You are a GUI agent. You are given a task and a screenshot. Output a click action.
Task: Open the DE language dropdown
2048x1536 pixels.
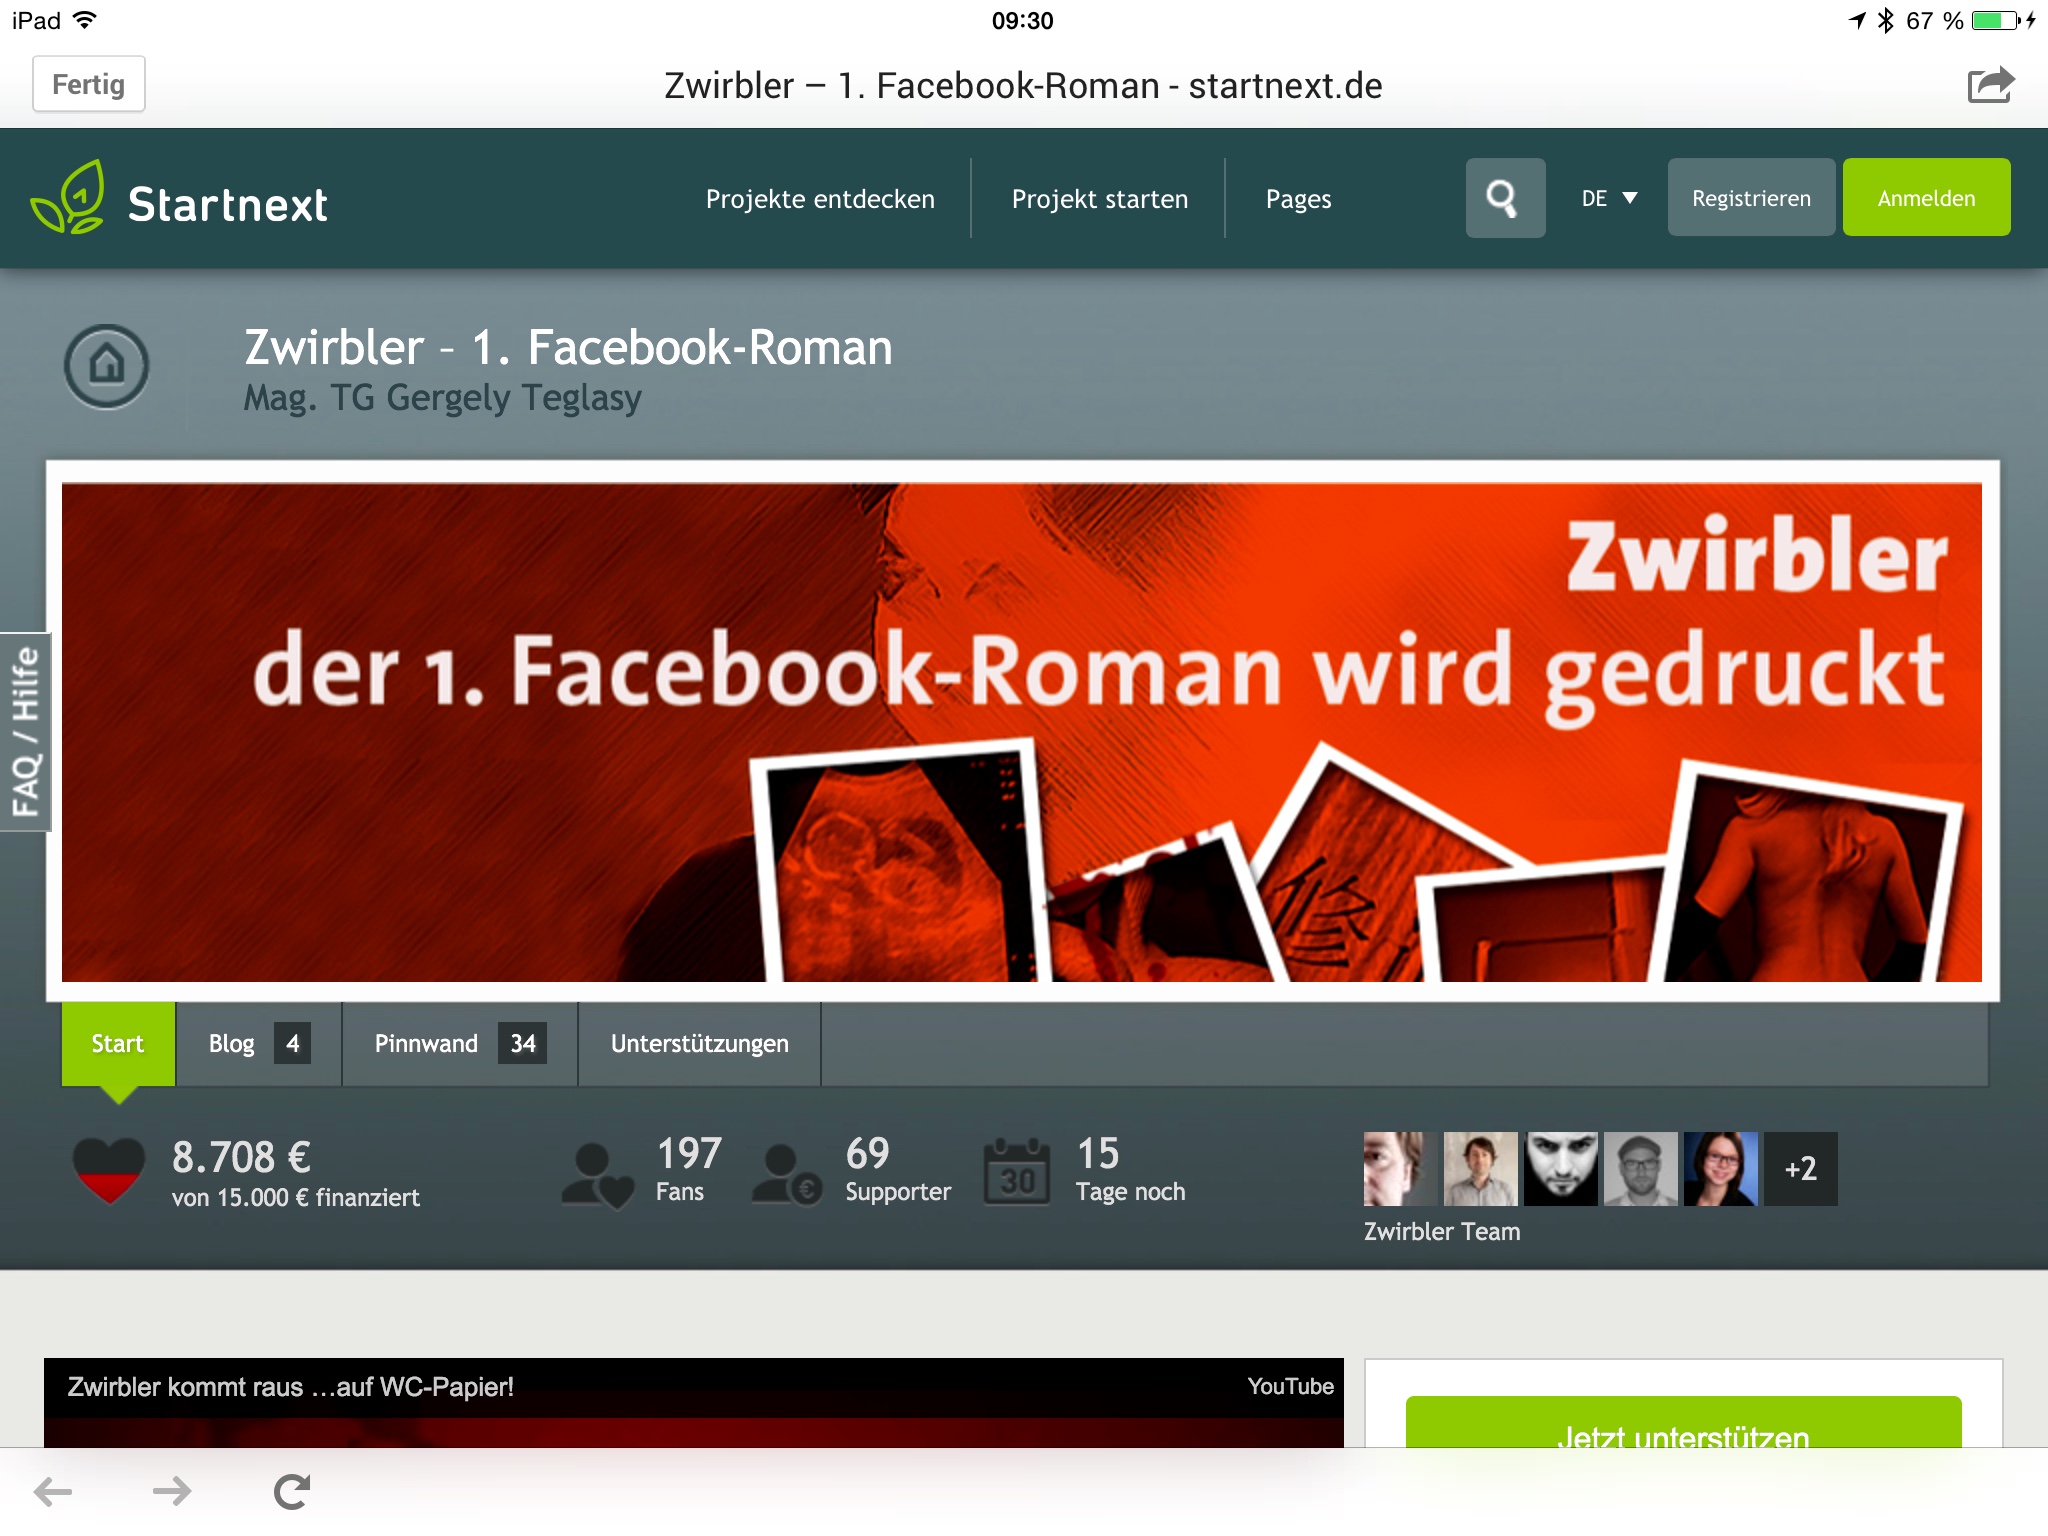pyautogui.click(x=1605, y=197)
